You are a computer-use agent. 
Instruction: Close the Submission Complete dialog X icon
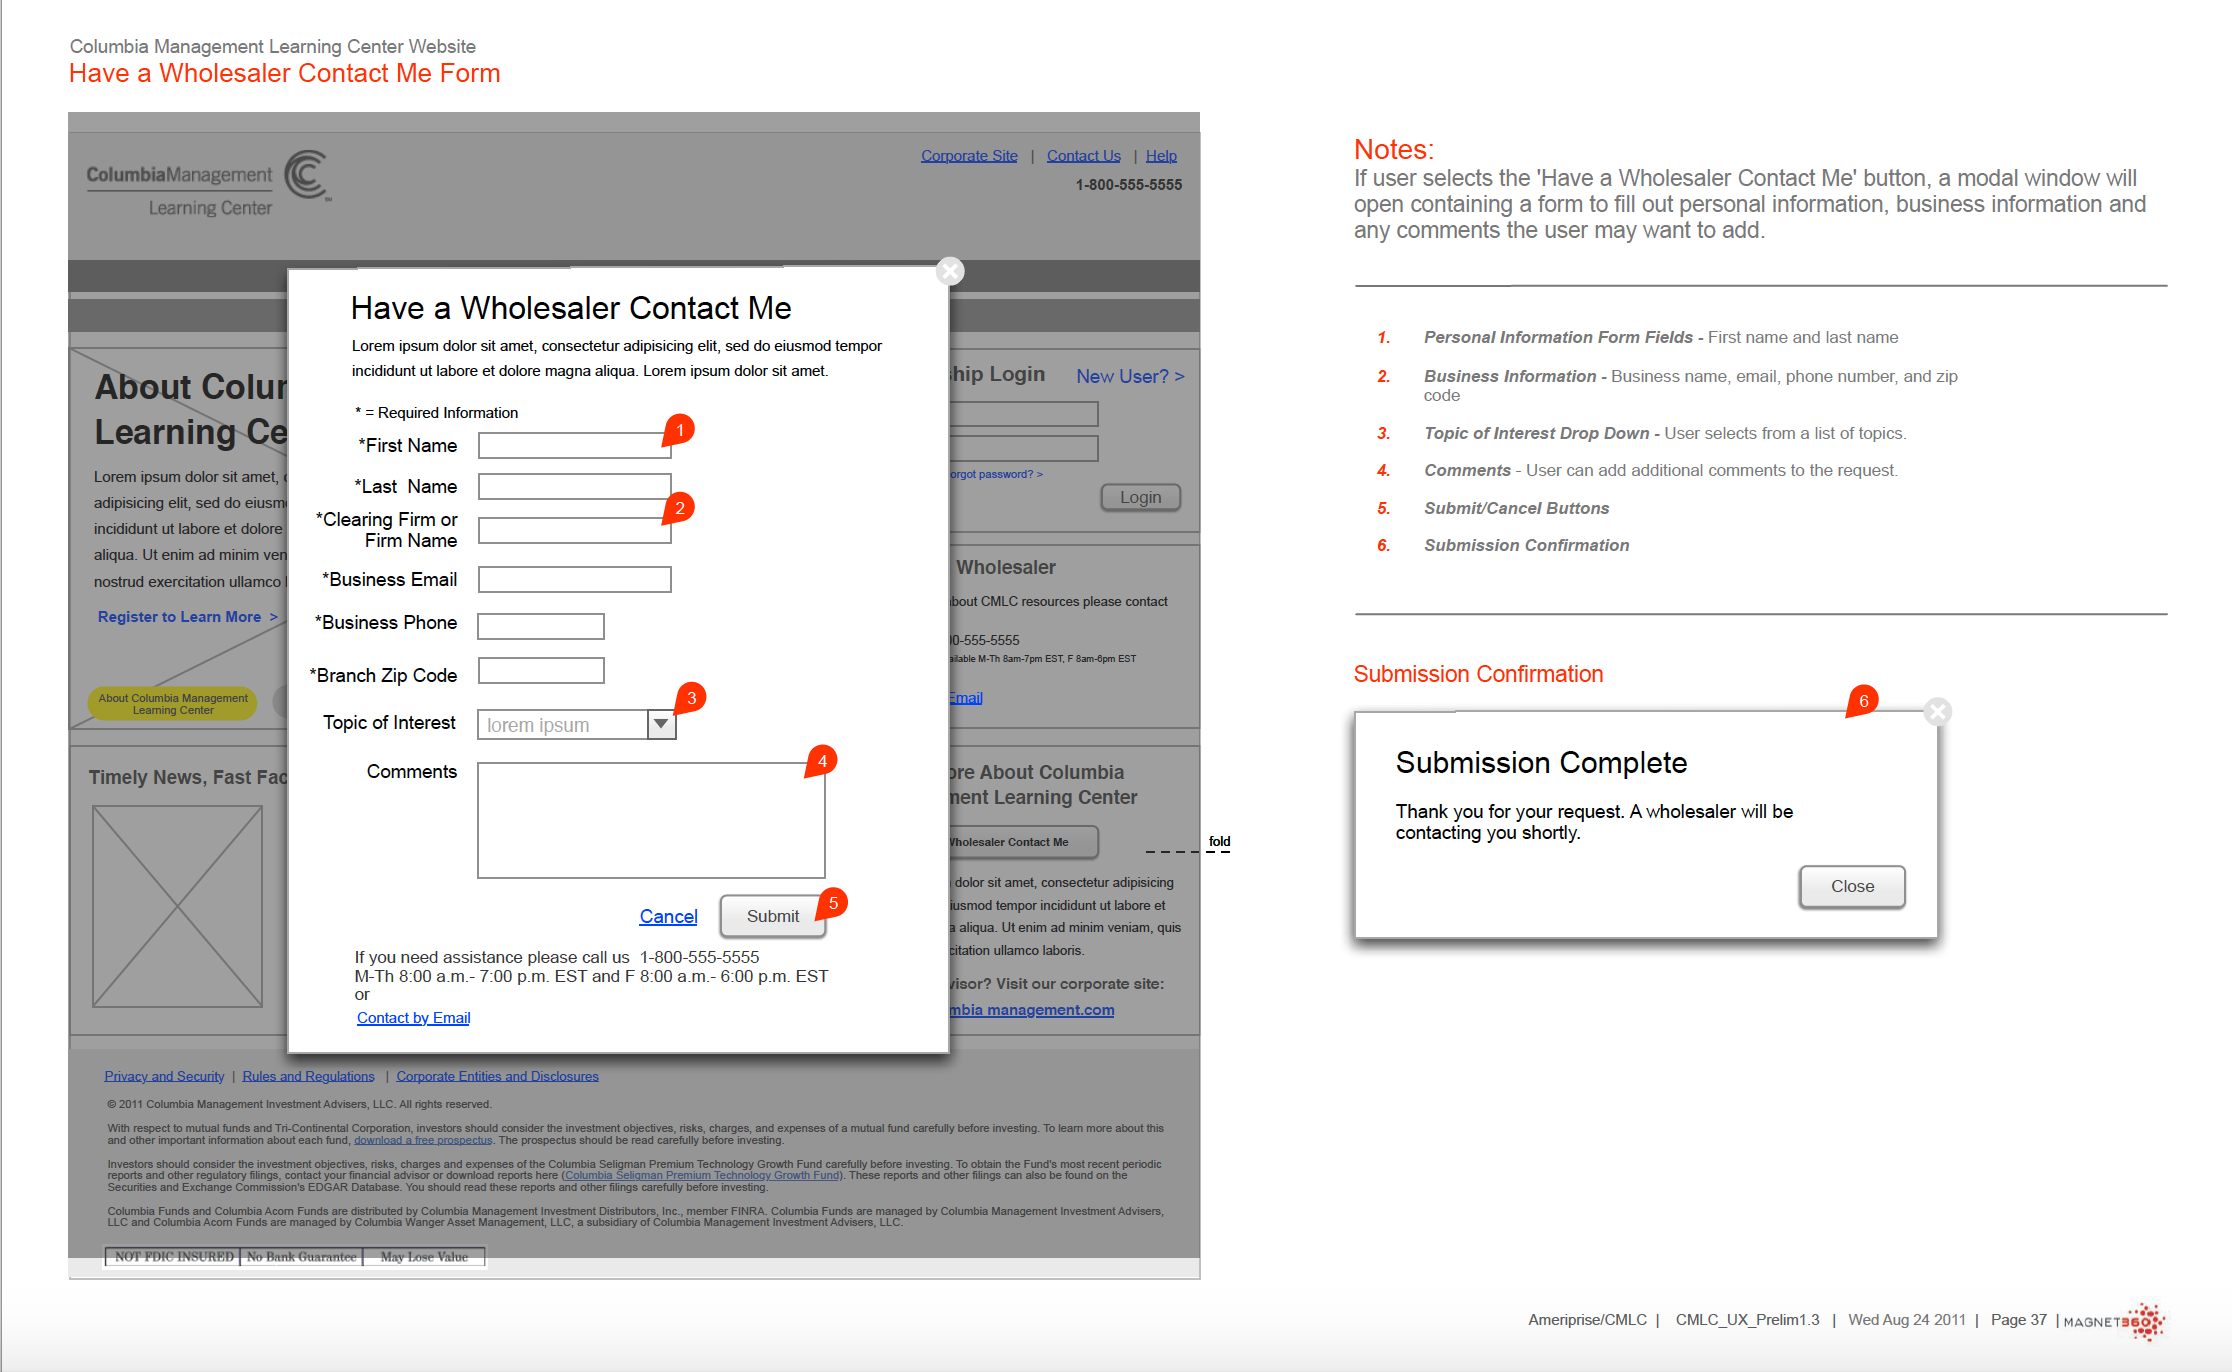coord(1937,712)
